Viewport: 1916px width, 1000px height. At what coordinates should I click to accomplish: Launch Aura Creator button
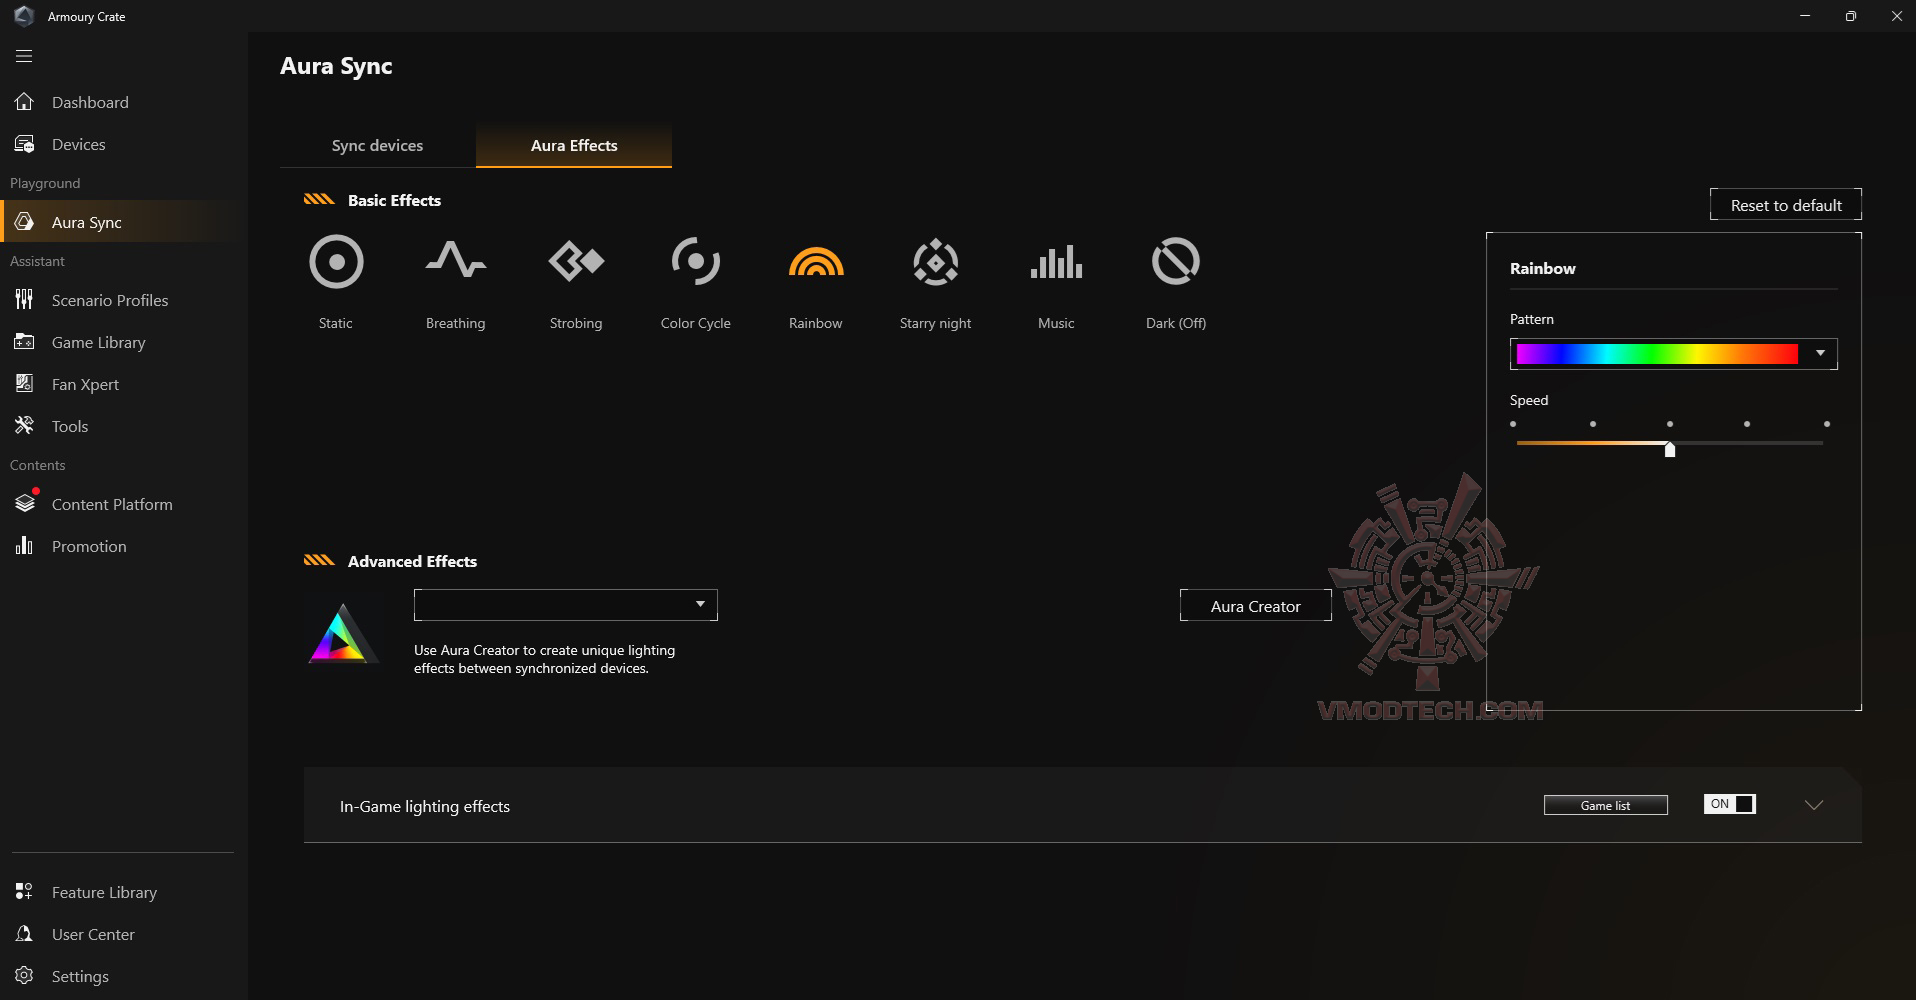[1256, 606]
